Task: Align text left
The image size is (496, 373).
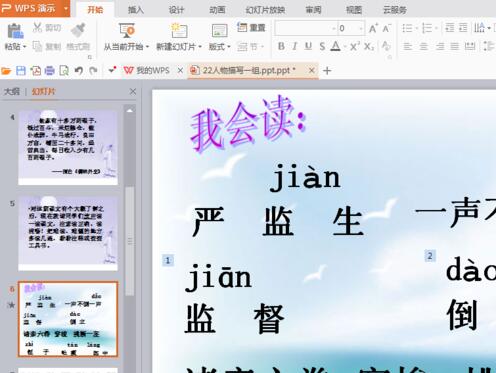Action: [x=407, y=46]
